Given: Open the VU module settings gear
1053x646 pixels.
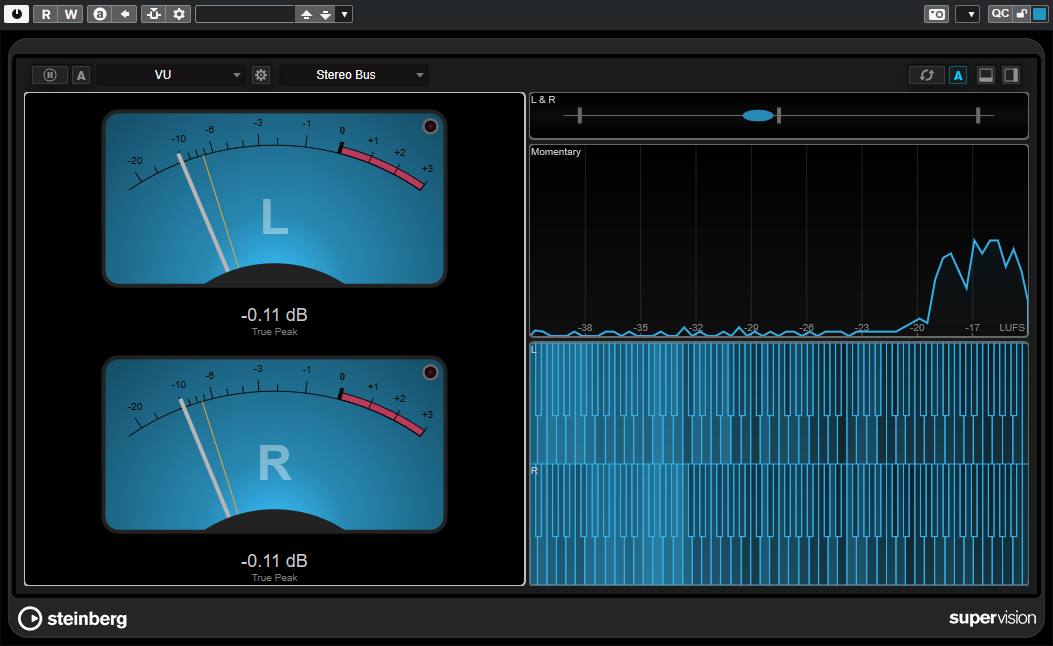Looking at the screenshot, I should [261, 75].
